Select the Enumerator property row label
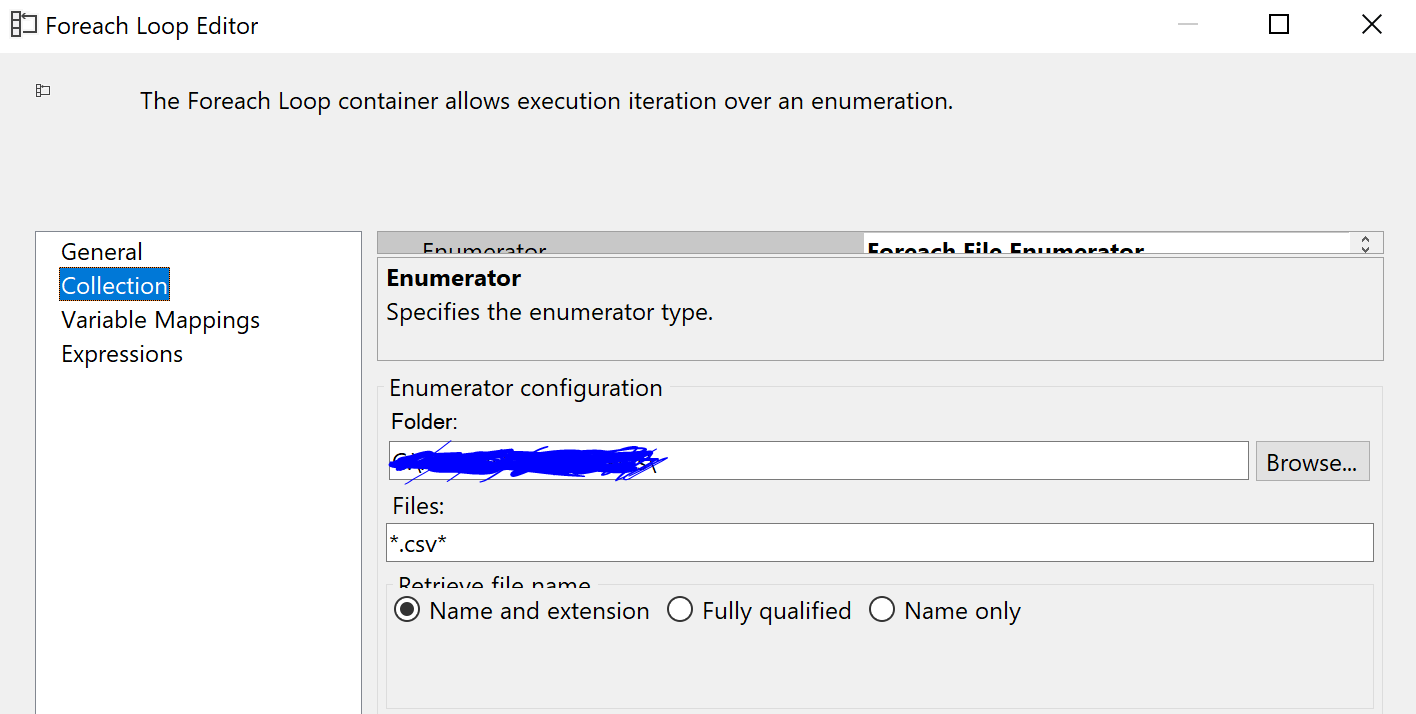The height and width of the screenshot is (714, 1416). coord(620,244)
